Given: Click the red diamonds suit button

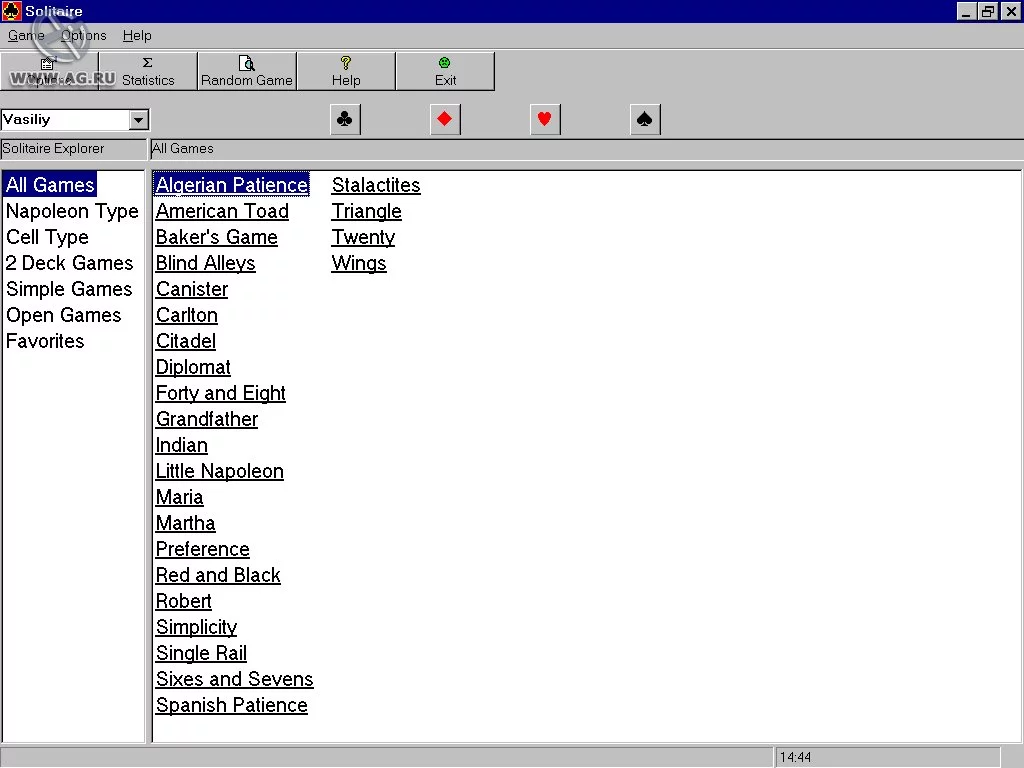Looking at the screenshot, I should pyautogui.click(x=445, y=120).
